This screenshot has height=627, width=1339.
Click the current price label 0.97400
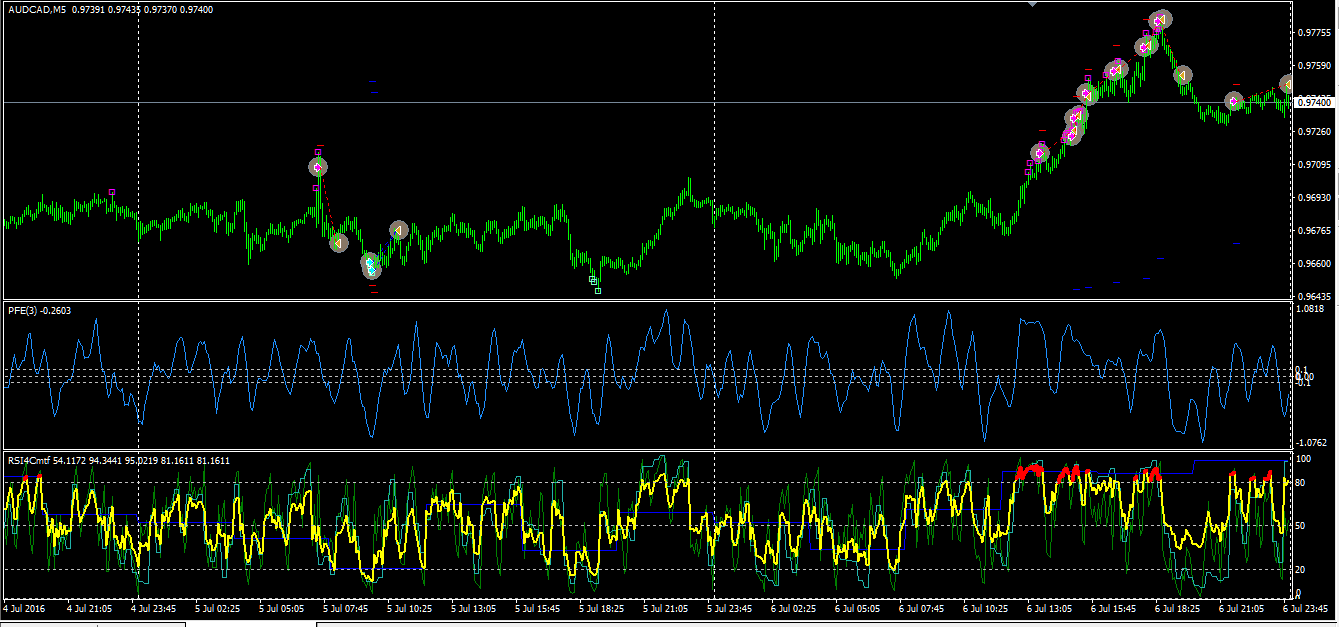(x=1314, y=102)
